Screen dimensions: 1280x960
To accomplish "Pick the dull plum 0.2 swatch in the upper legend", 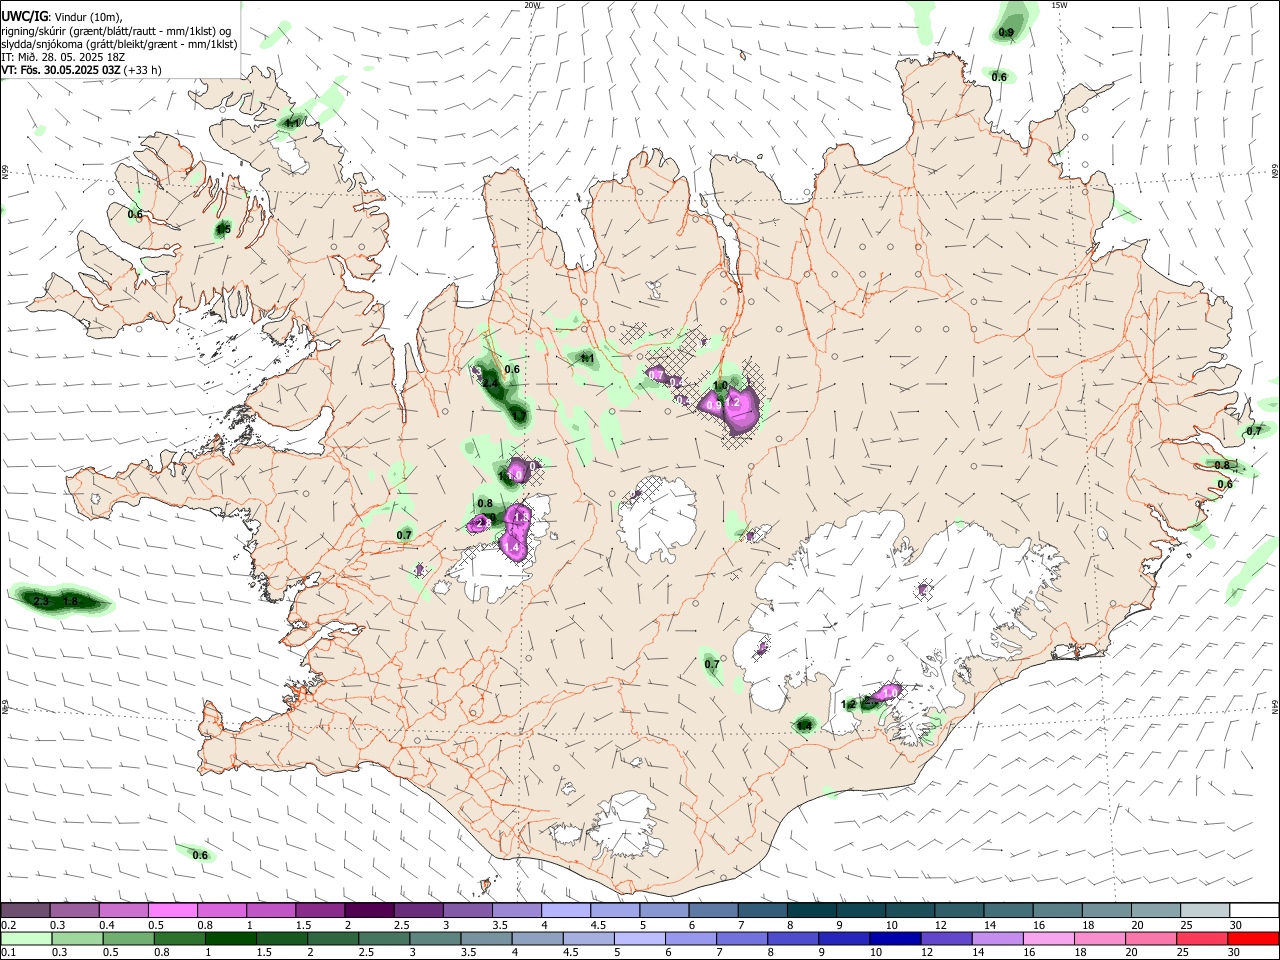I will point(25,911).
